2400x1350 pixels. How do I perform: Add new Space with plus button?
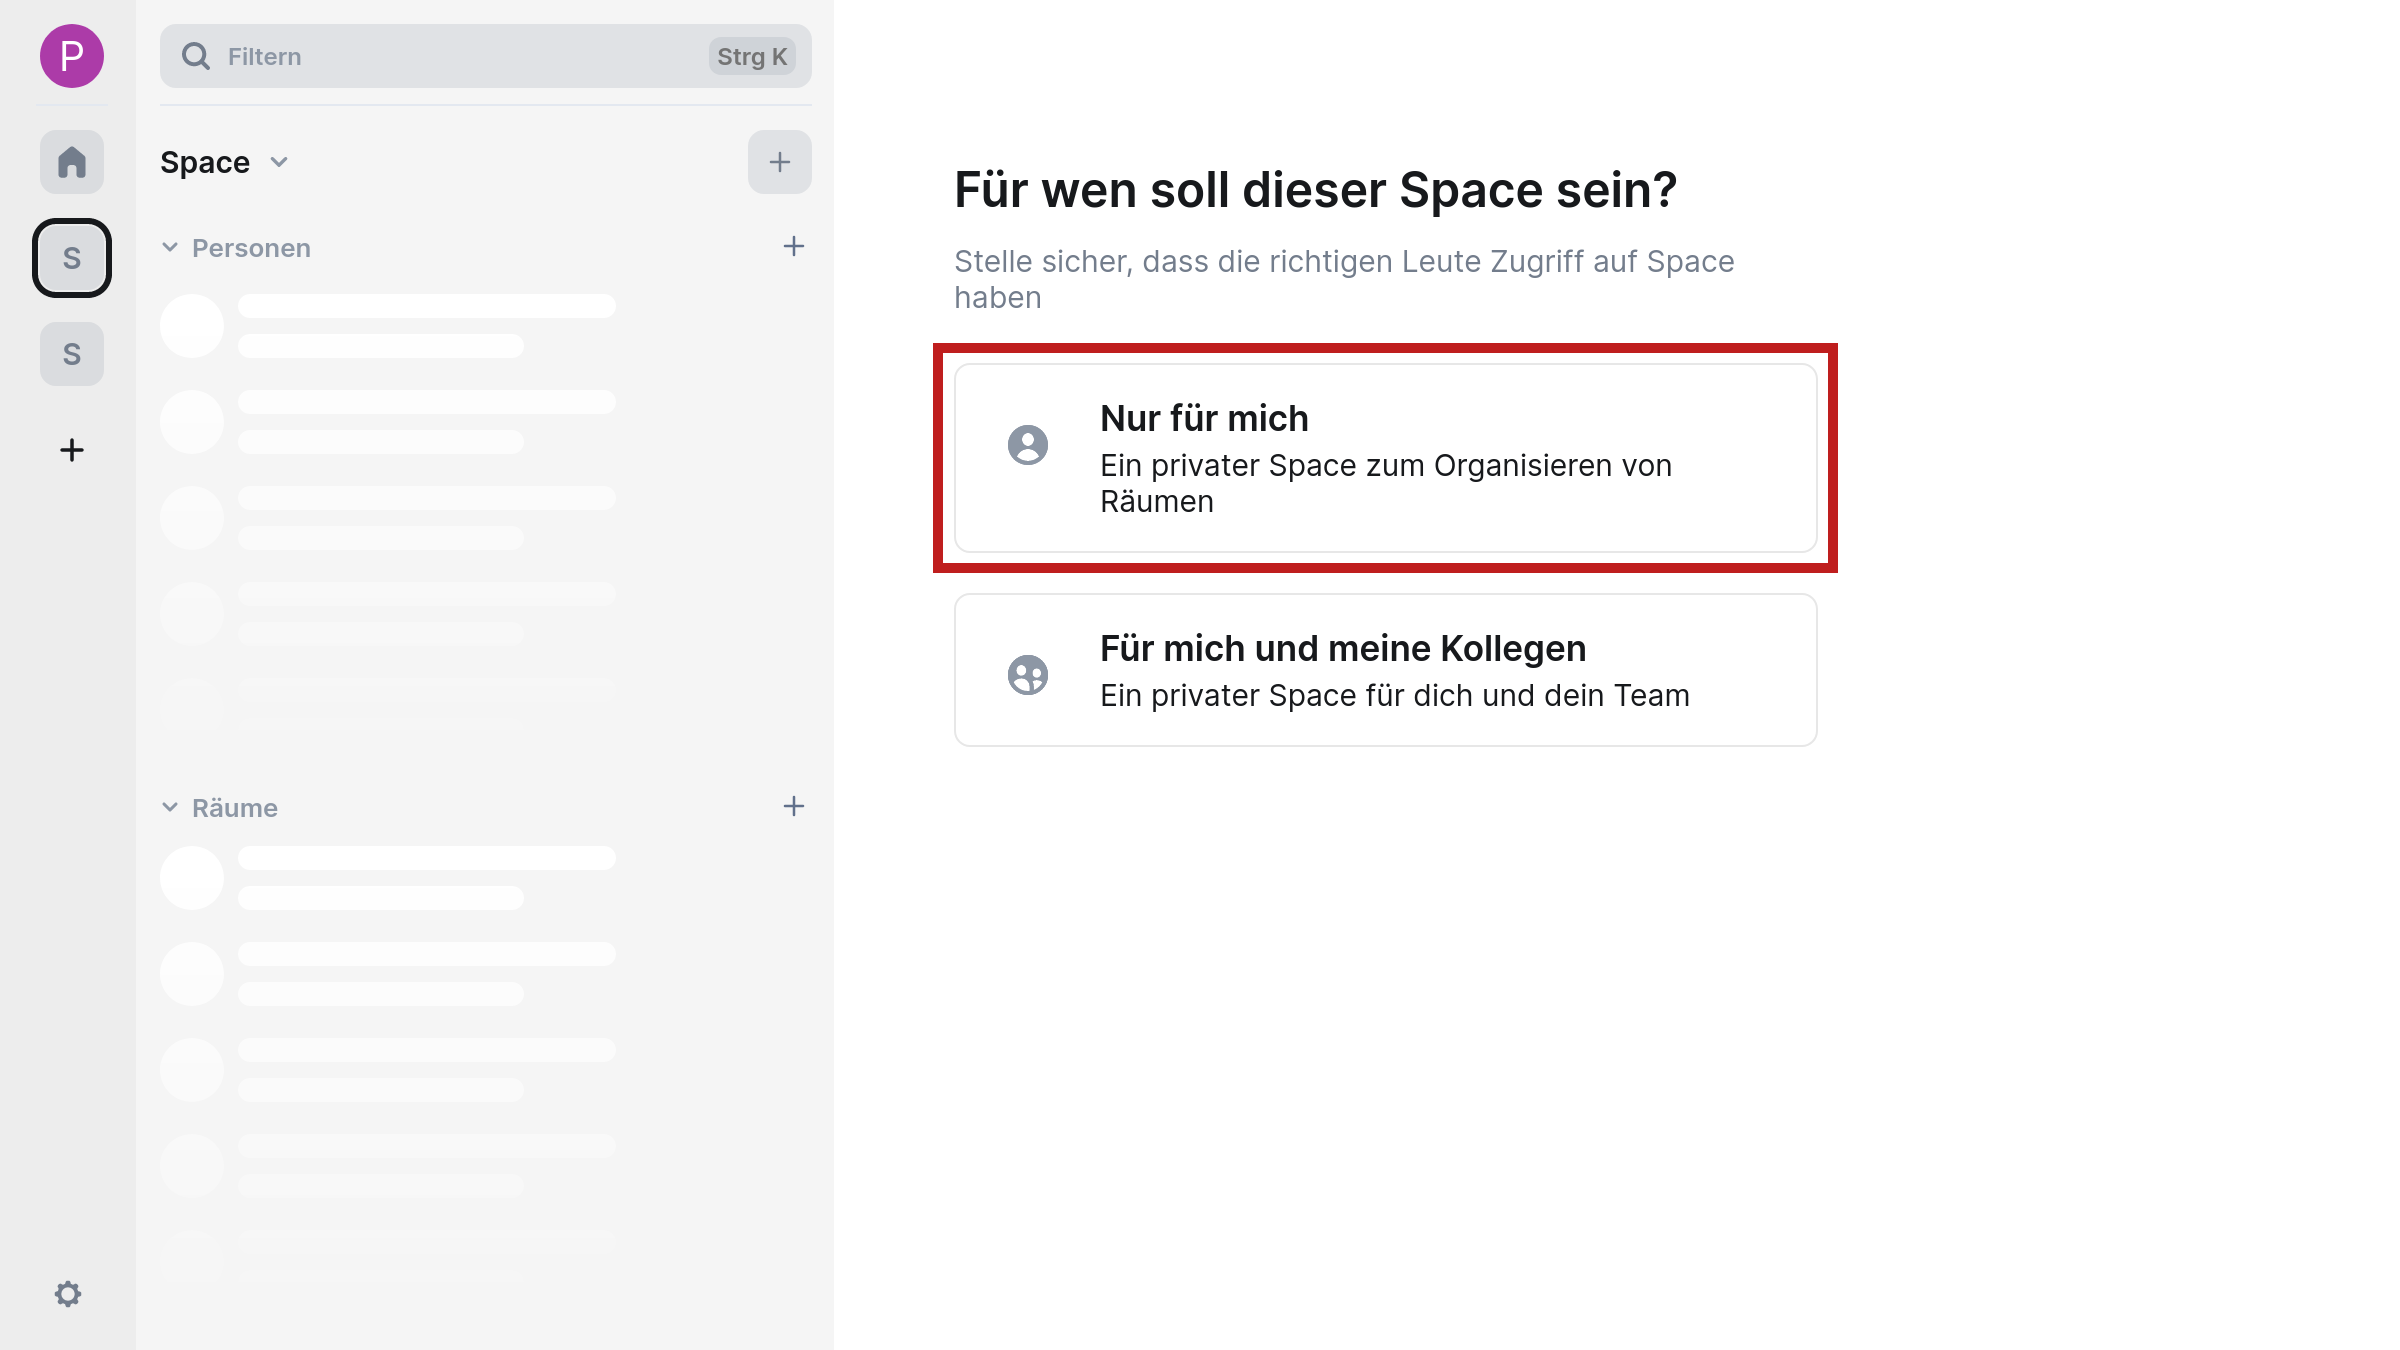(780, 162)
